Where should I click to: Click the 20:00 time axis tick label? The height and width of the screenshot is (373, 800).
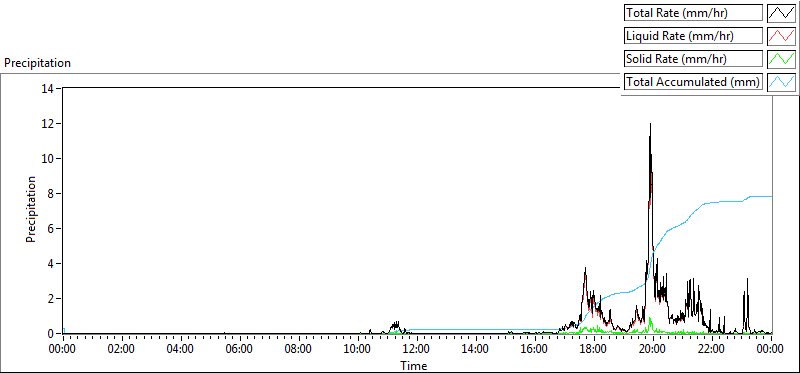click(x=652, y=350)
